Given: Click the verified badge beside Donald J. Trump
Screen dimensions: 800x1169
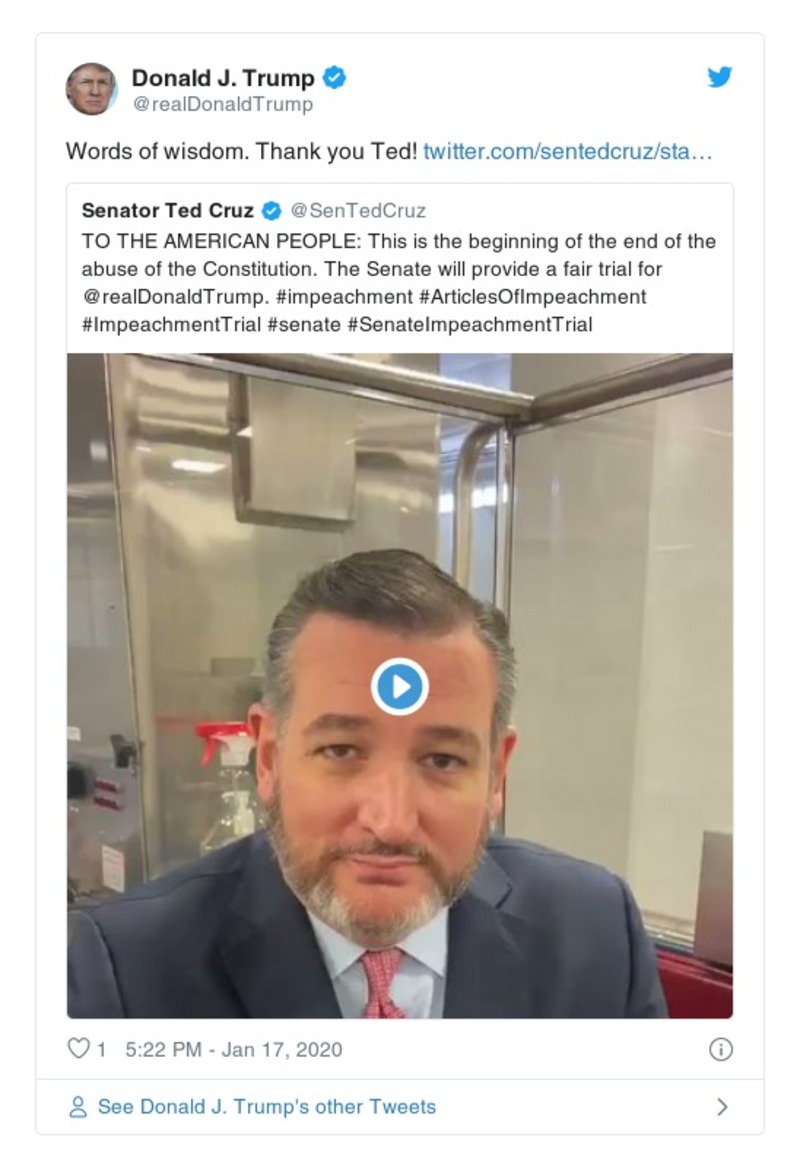Looking at the screenshot, I should tap(336, 77).
